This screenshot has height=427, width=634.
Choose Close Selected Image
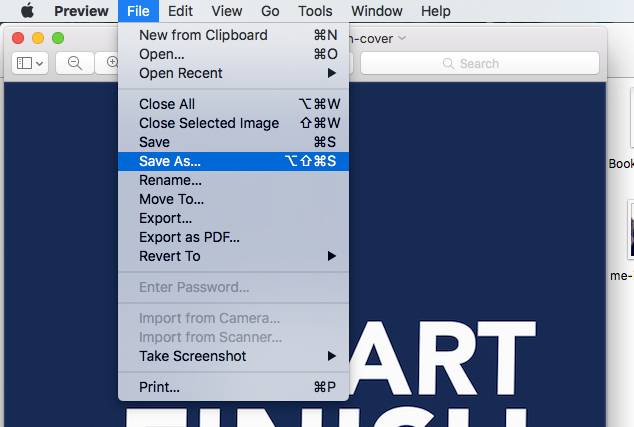tap(233, 123)
